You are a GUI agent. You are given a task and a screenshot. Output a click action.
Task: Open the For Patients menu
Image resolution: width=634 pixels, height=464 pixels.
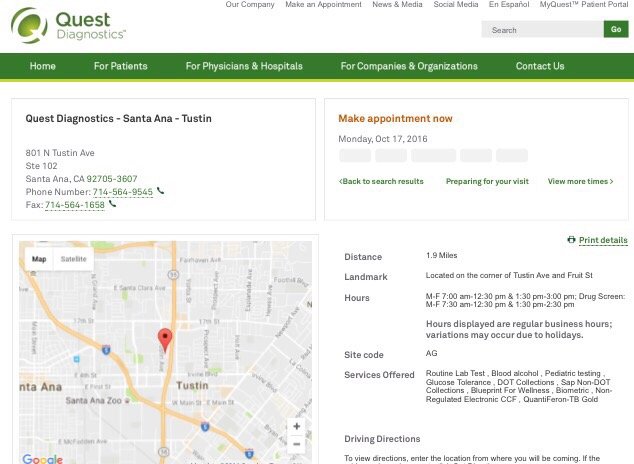120,66
